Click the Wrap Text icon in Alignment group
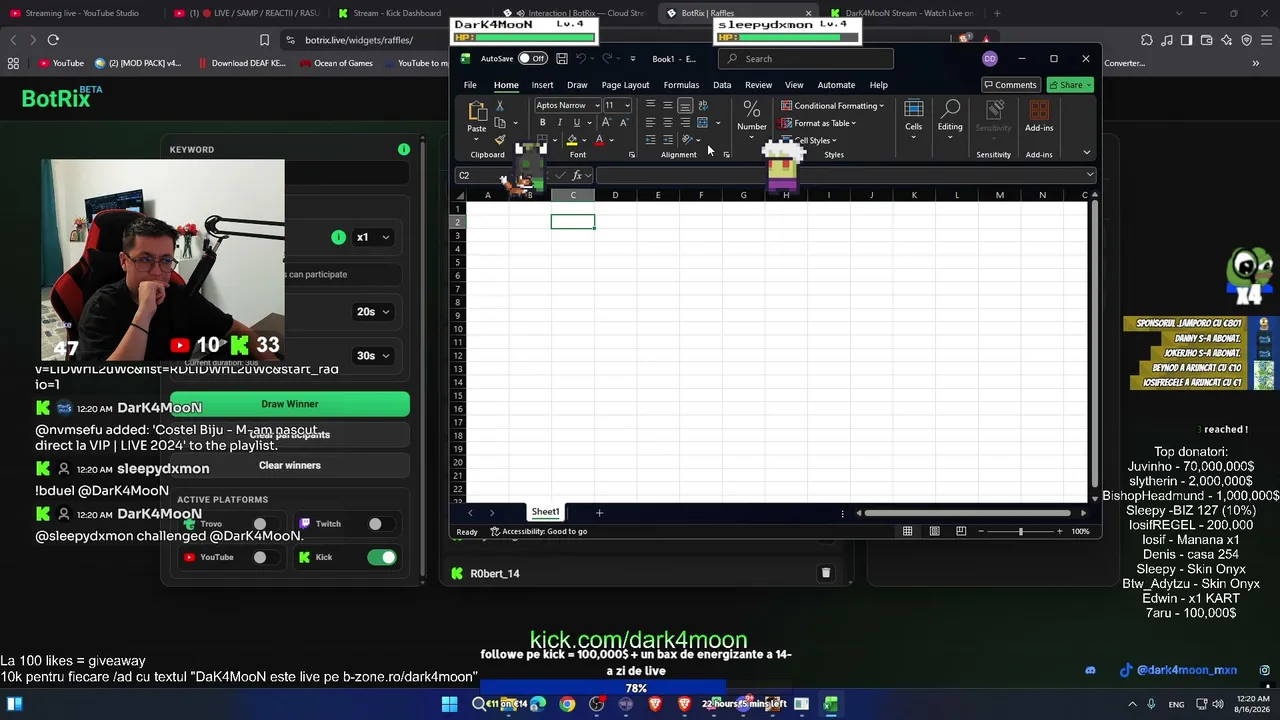The width and height of the screenshot is (1280, 720). click(x=703, y=105)
